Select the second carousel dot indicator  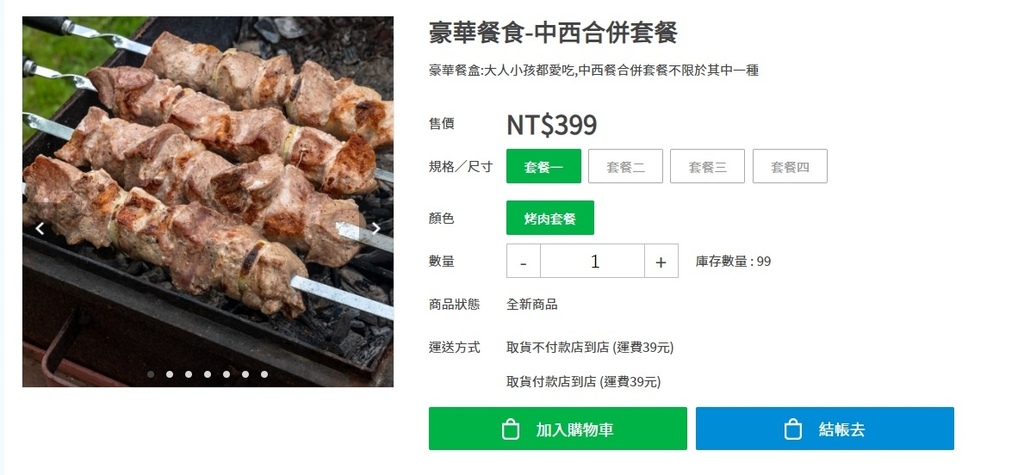pyautogui.click(x=170, y=374)
